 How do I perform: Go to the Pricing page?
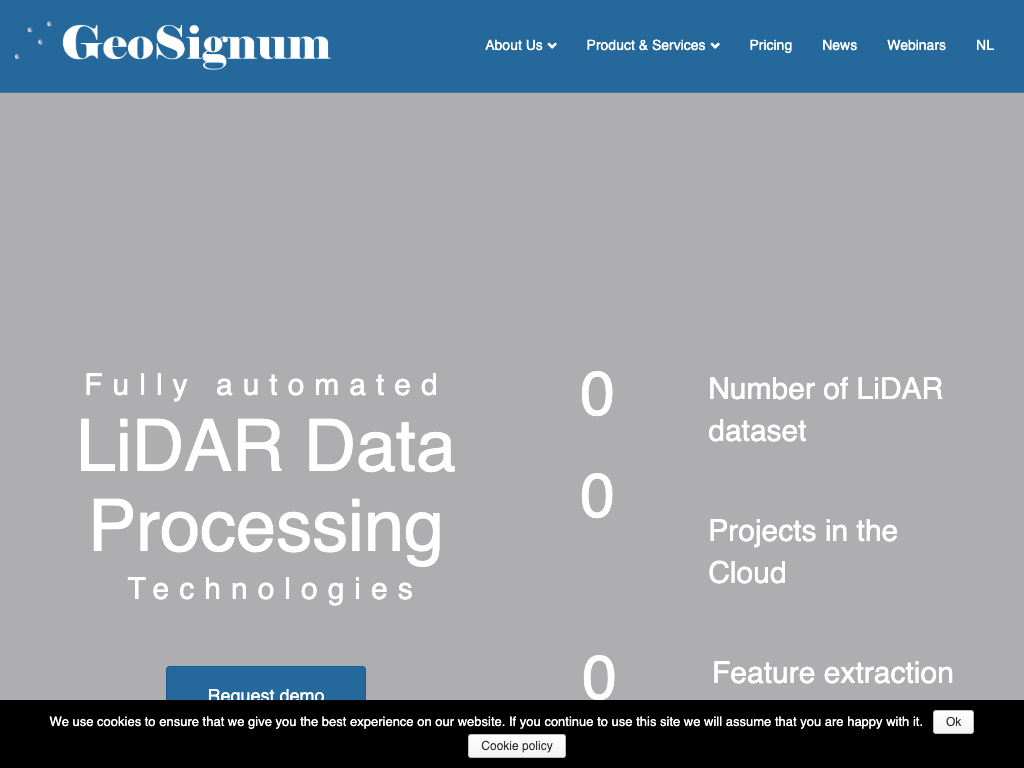click(770, 45)
